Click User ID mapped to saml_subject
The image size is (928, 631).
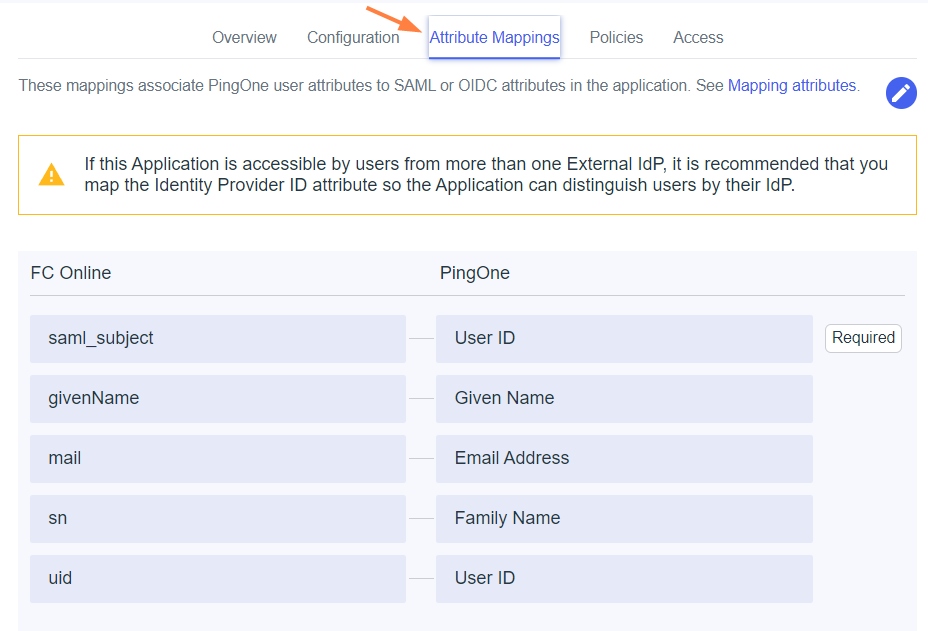[x=624, y=339]
